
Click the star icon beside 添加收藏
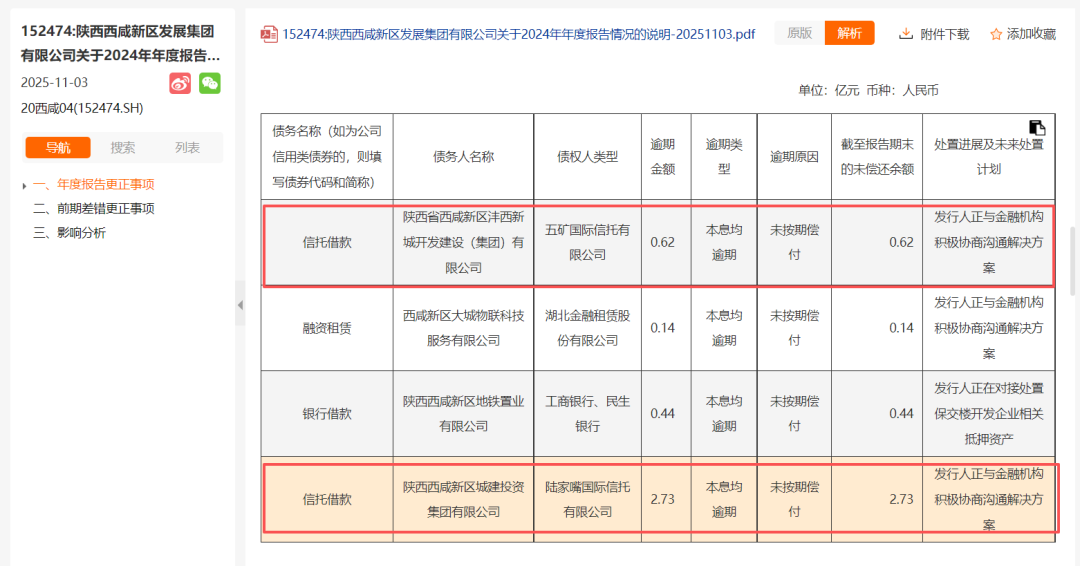[x=996, y=34]
